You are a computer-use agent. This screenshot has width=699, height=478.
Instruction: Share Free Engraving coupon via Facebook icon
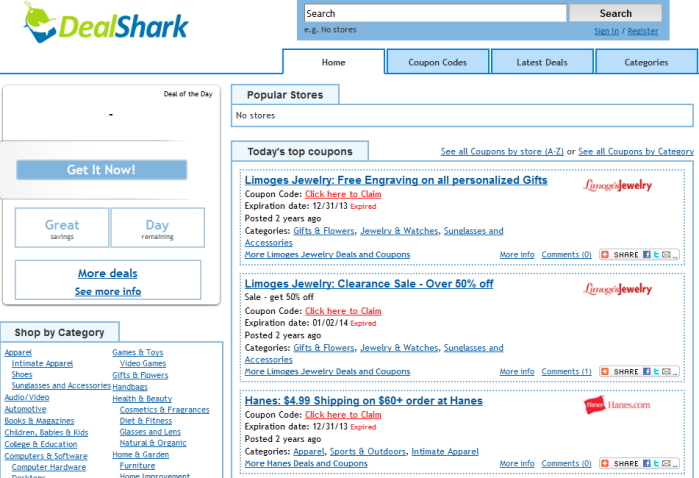646,255
